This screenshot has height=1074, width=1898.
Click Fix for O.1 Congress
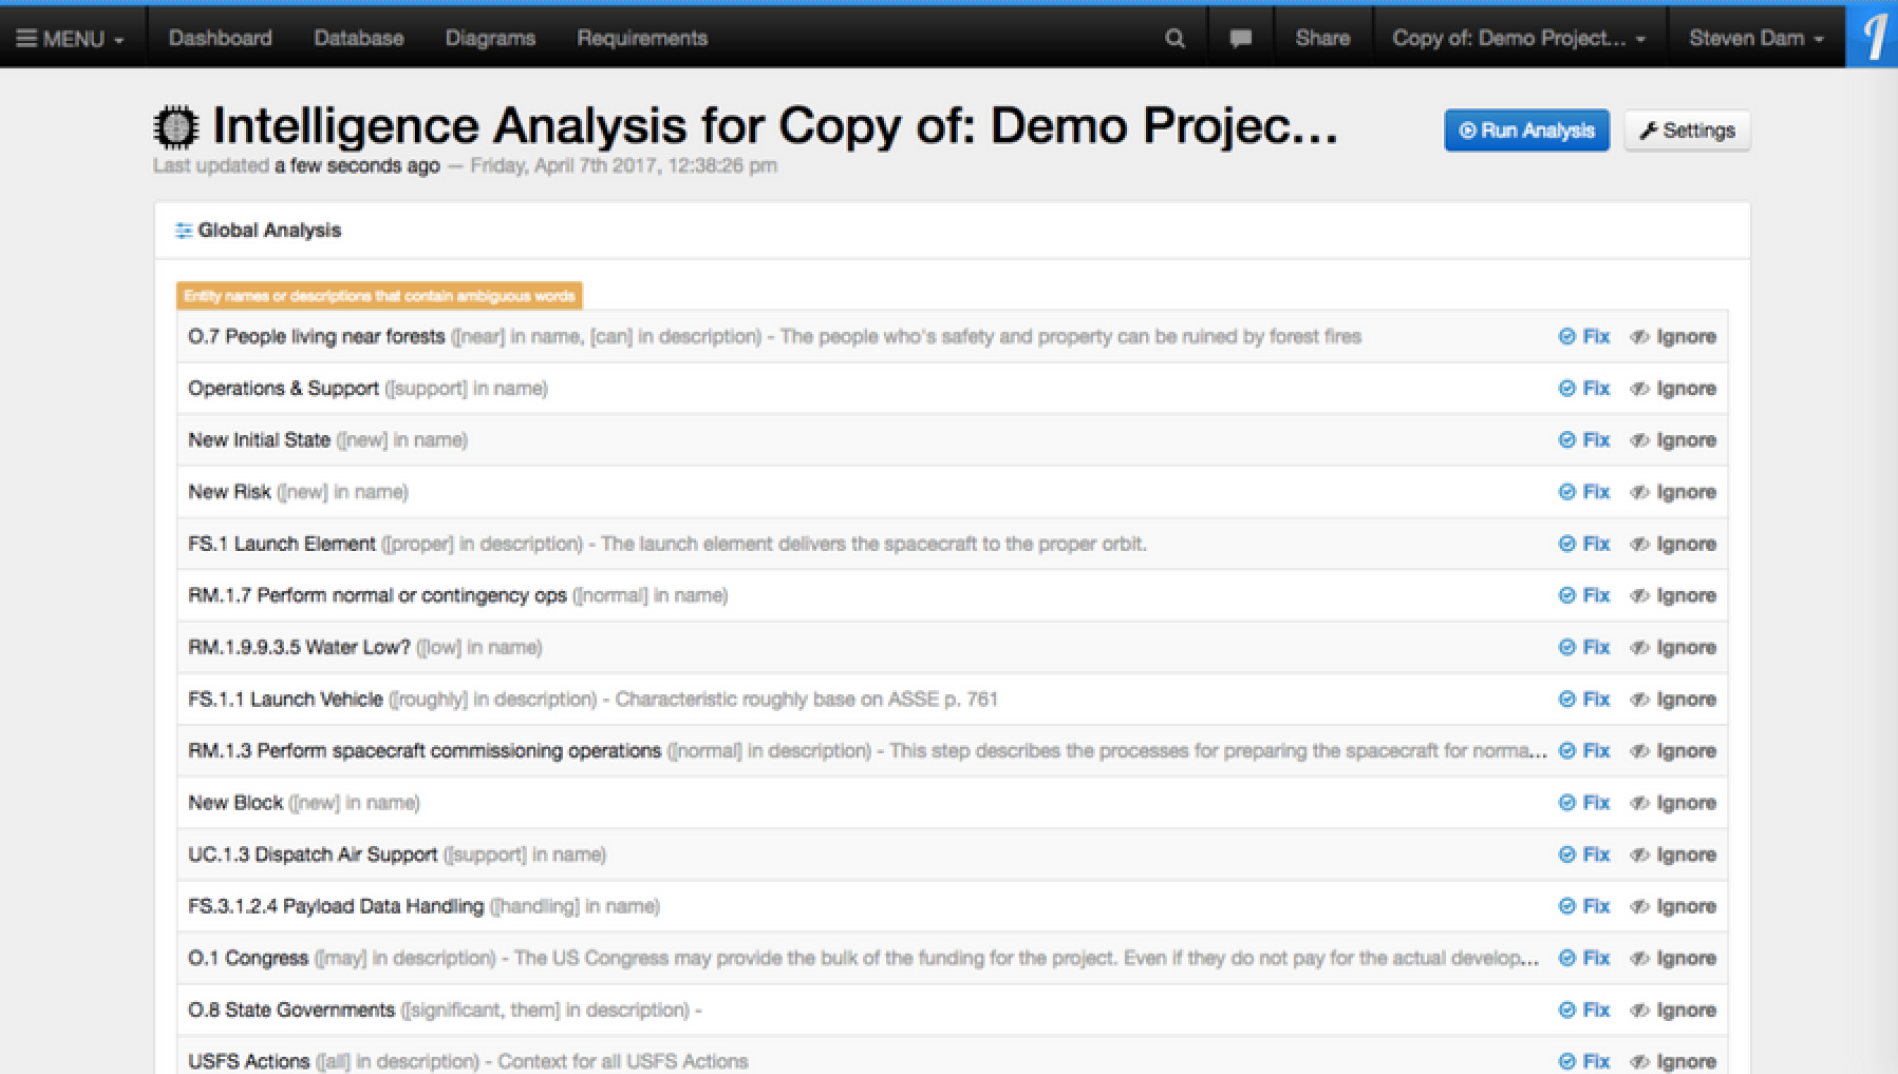click(x=1584, y=958)
